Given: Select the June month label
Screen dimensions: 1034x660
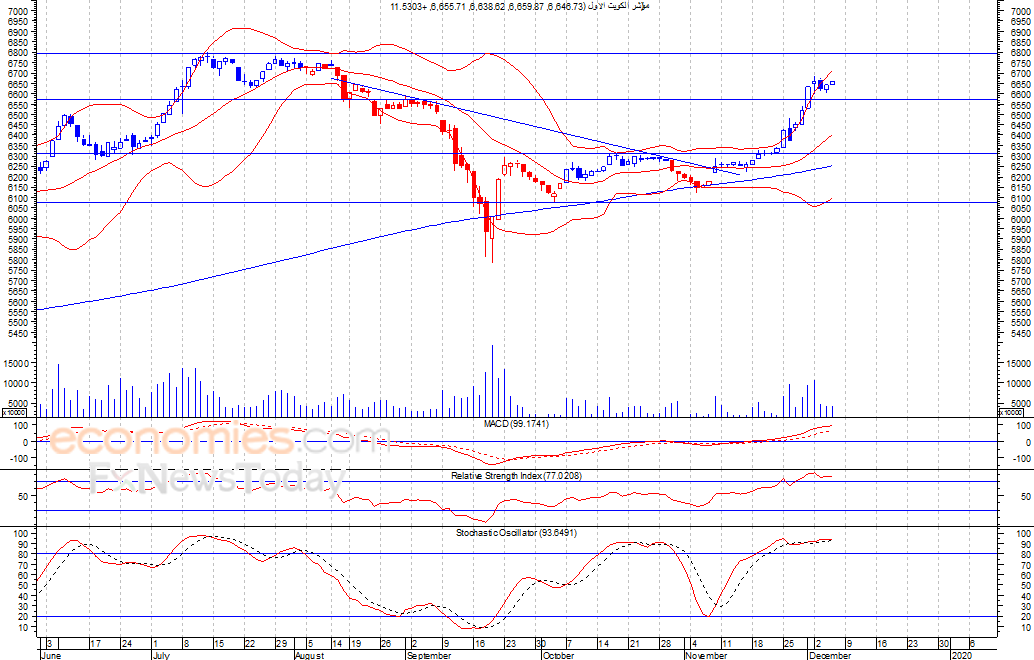Looking at the screenshot, I should 51,655.
